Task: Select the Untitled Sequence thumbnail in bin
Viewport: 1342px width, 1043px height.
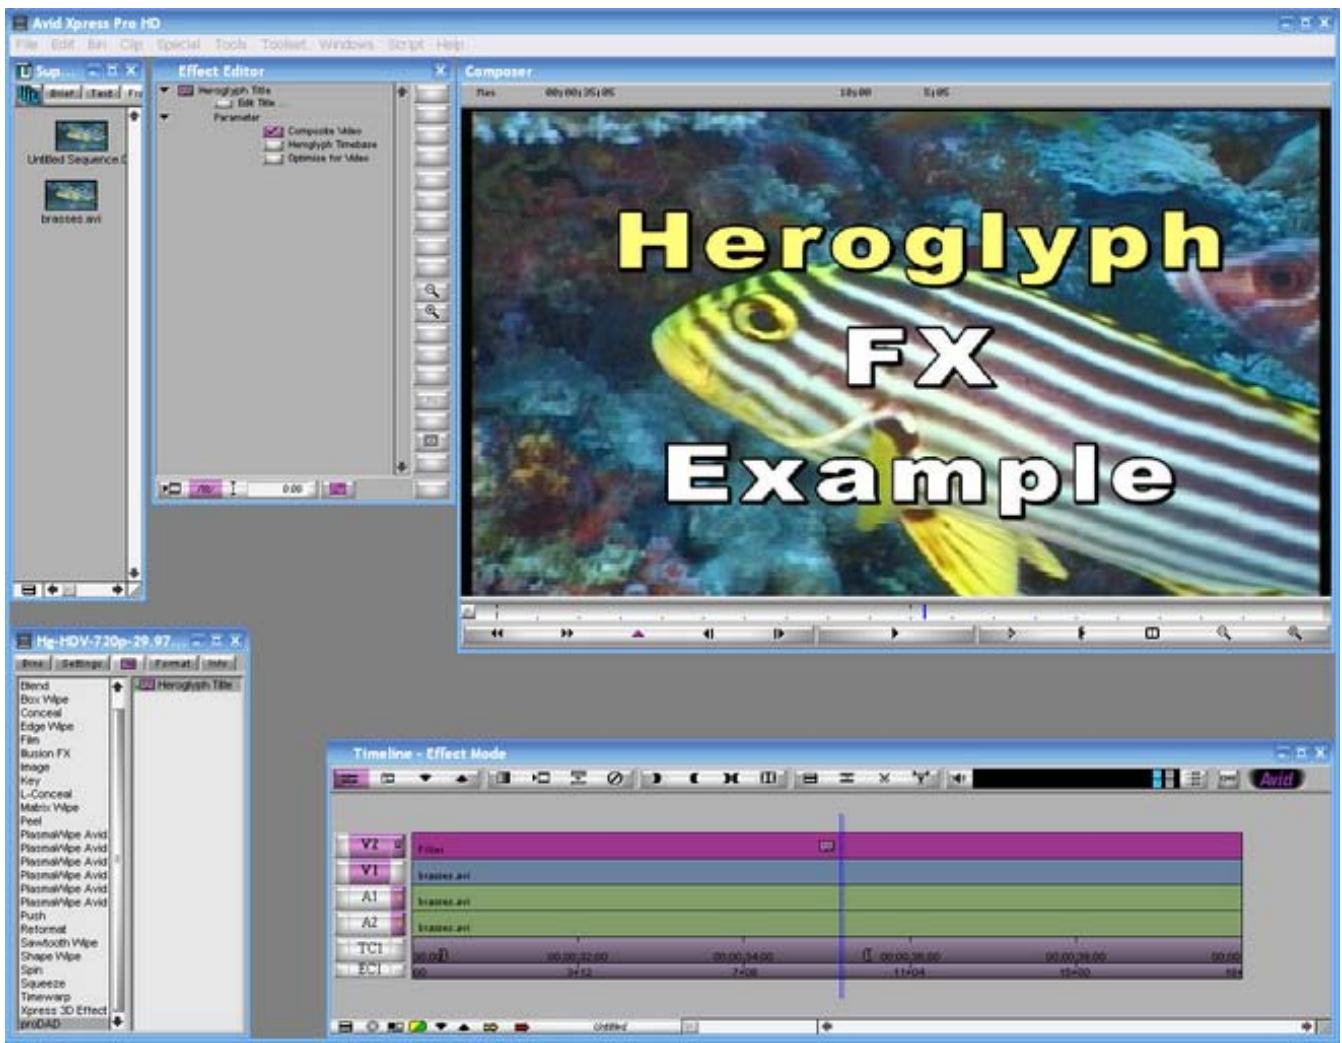Action: 81,135
